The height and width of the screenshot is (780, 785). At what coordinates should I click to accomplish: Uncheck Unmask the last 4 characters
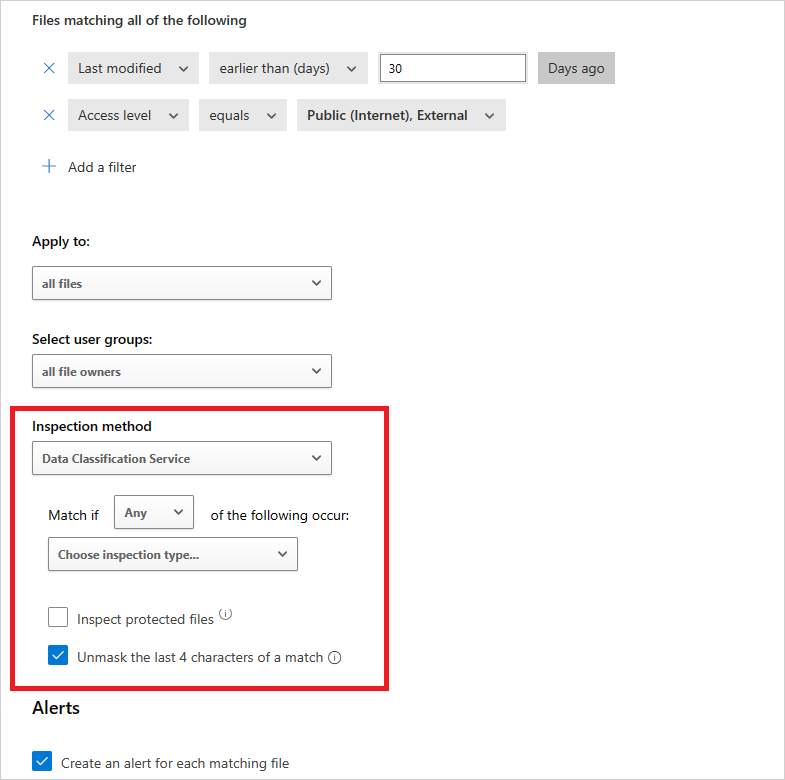point(58,657)
